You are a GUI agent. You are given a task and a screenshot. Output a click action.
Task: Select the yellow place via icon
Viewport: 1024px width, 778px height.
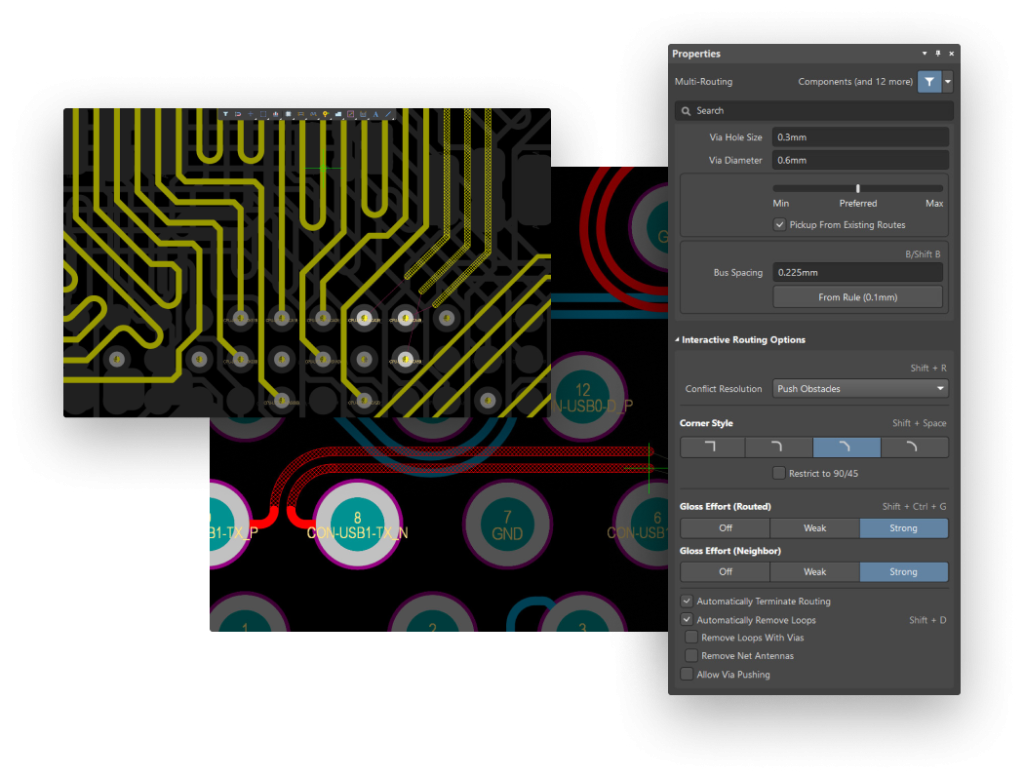(x=326, y=114)
